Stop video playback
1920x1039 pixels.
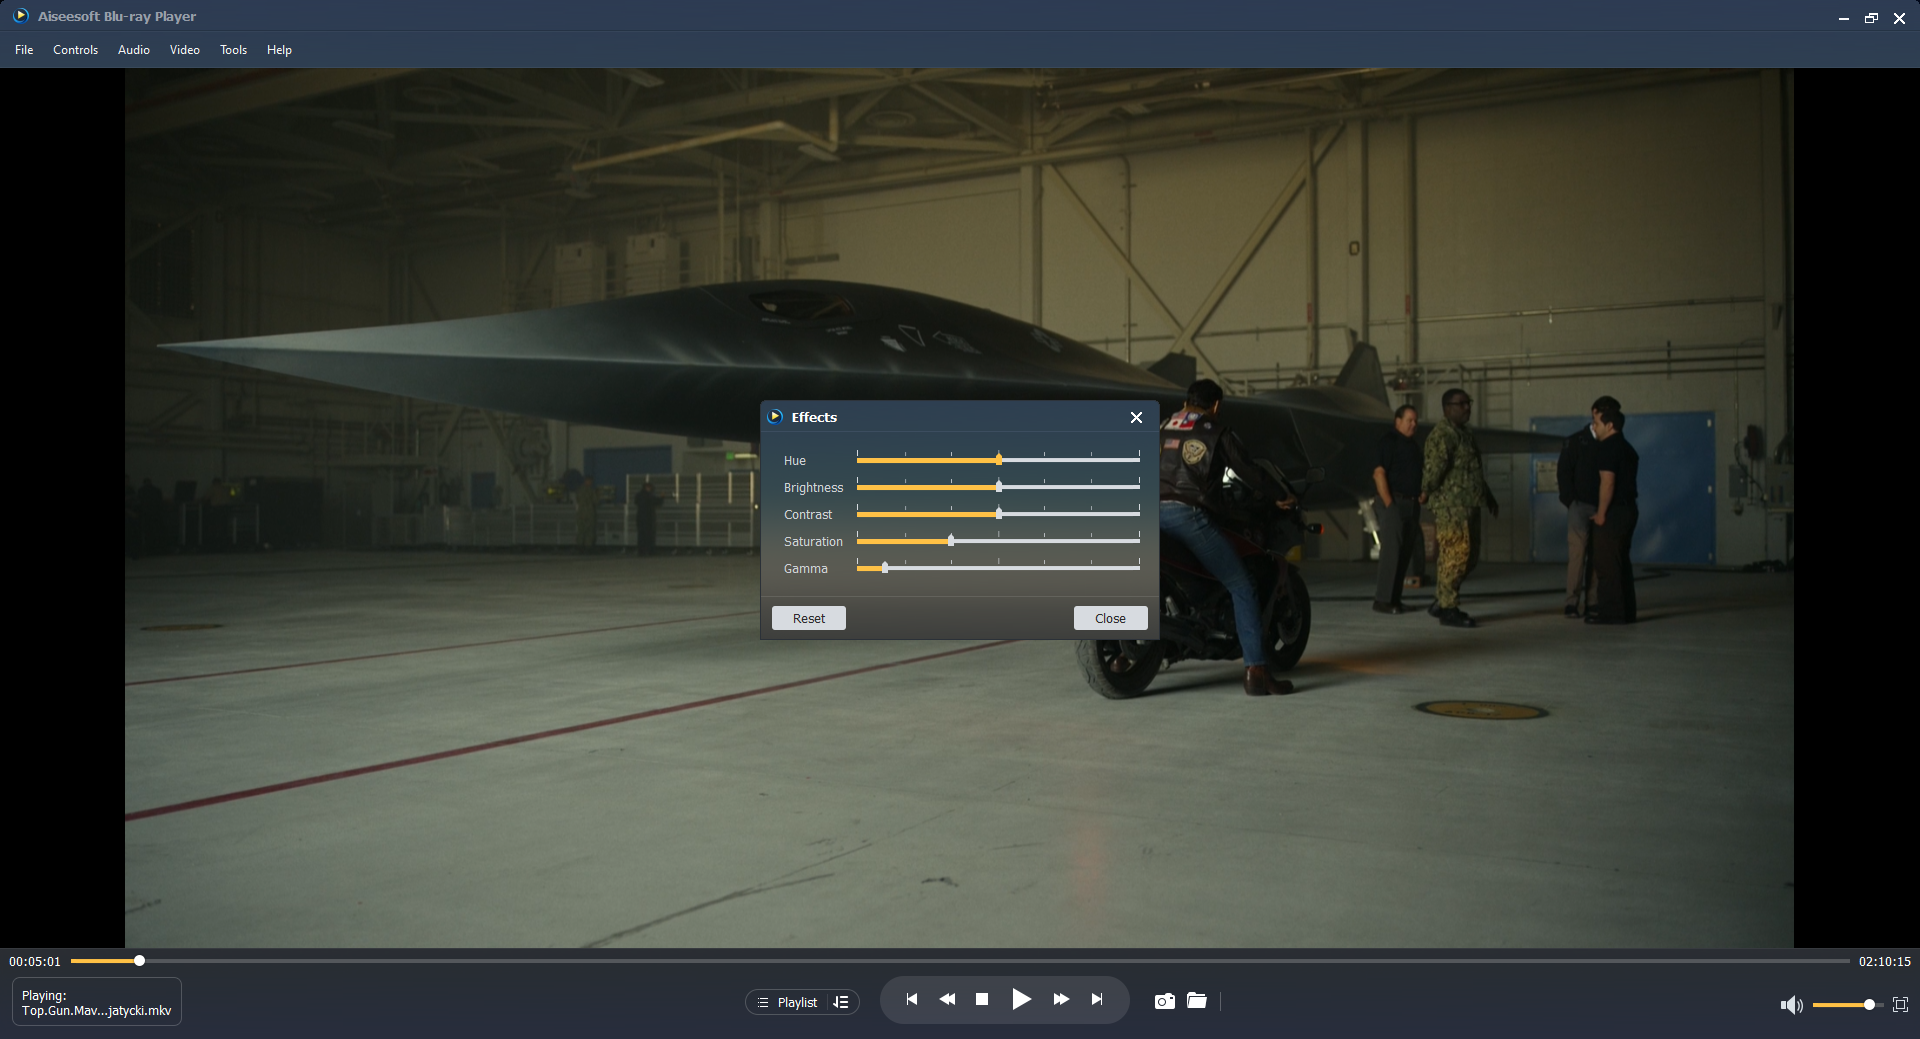coord(982,999)
